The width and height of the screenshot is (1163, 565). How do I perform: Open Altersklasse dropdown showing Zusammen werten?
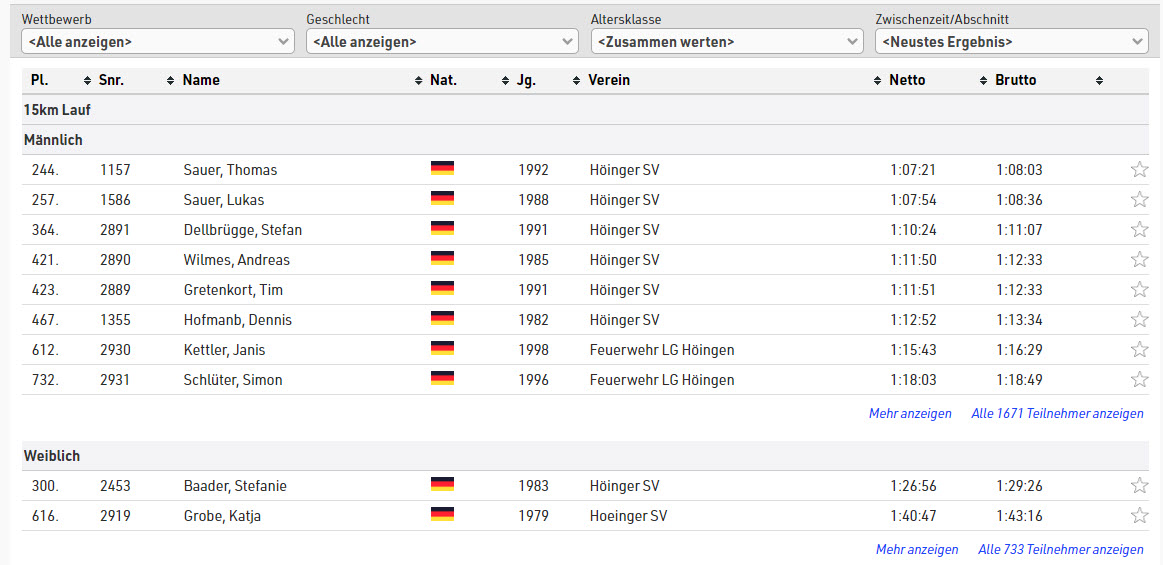click(726, 42)
